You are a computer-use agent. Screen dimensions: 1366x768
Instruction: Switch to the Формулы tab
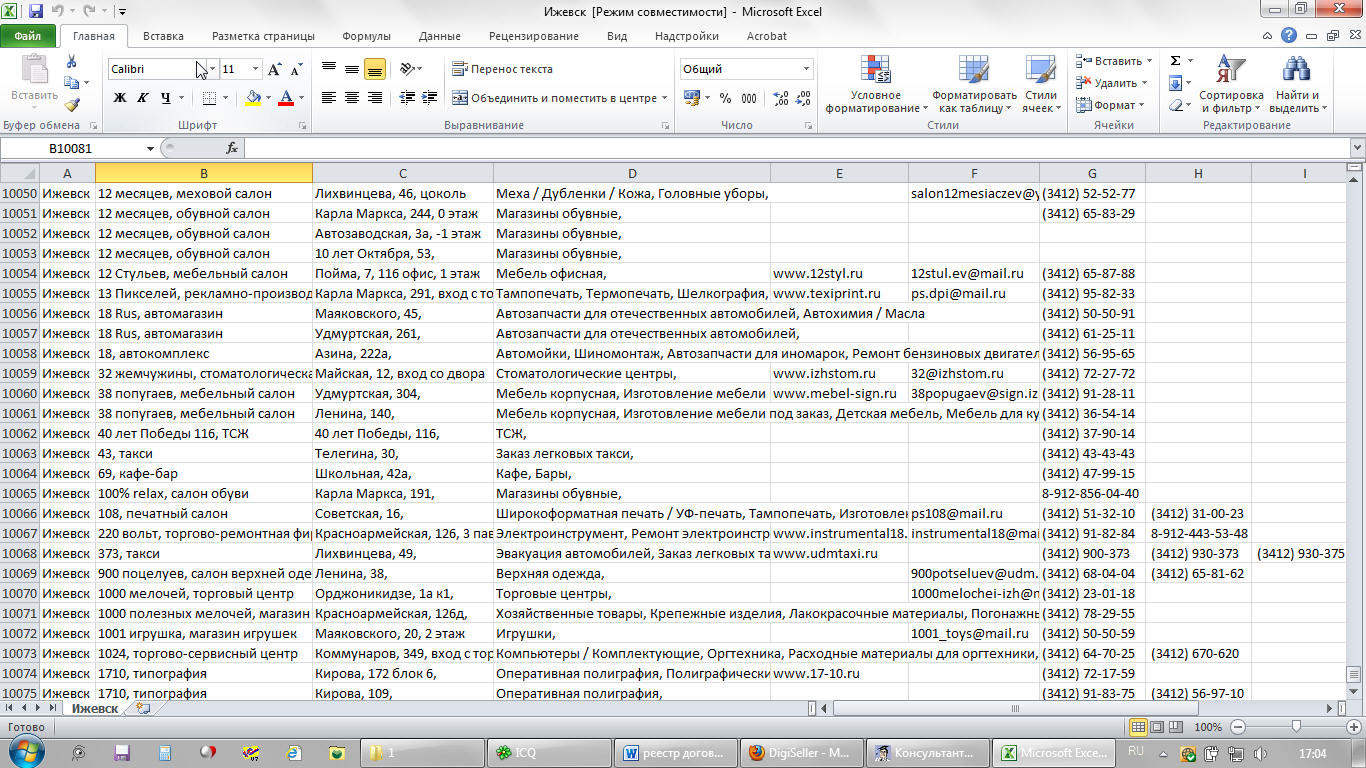366,36
